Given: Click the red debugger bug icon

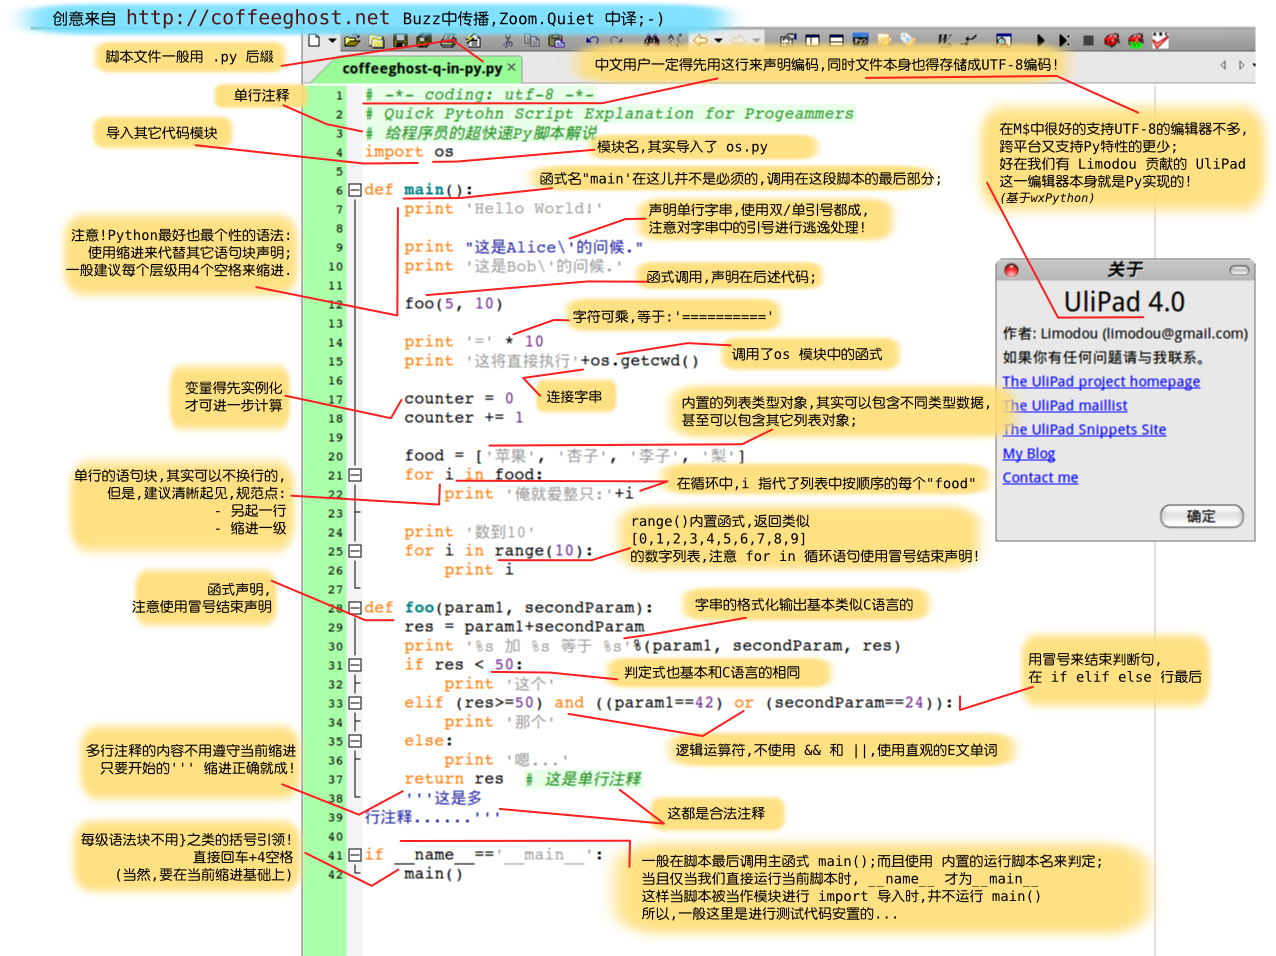Looking at the screenshot, I should tap(1111, 41).
